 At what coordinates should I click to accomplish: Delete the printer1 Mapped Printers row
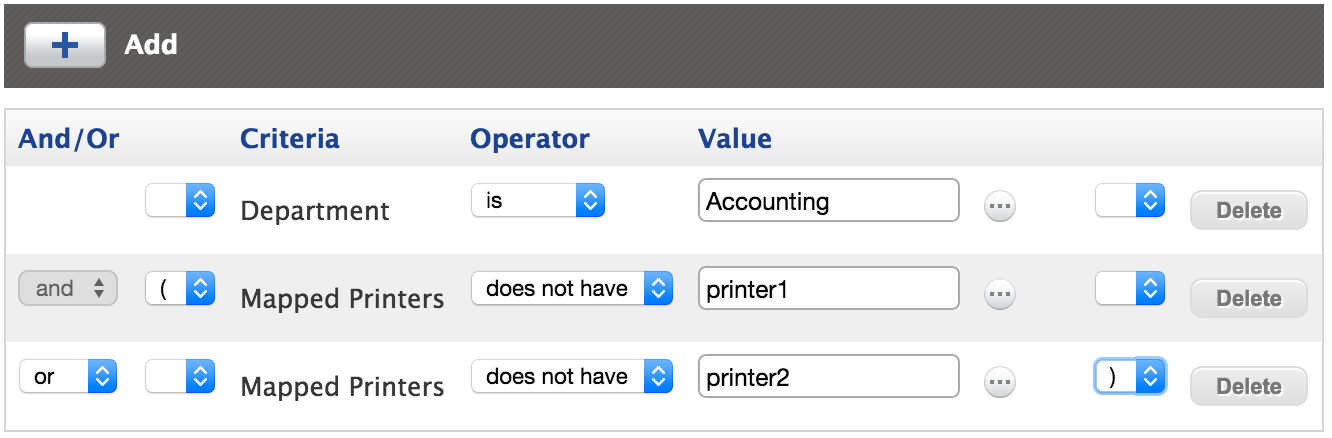click(1248, 298)
